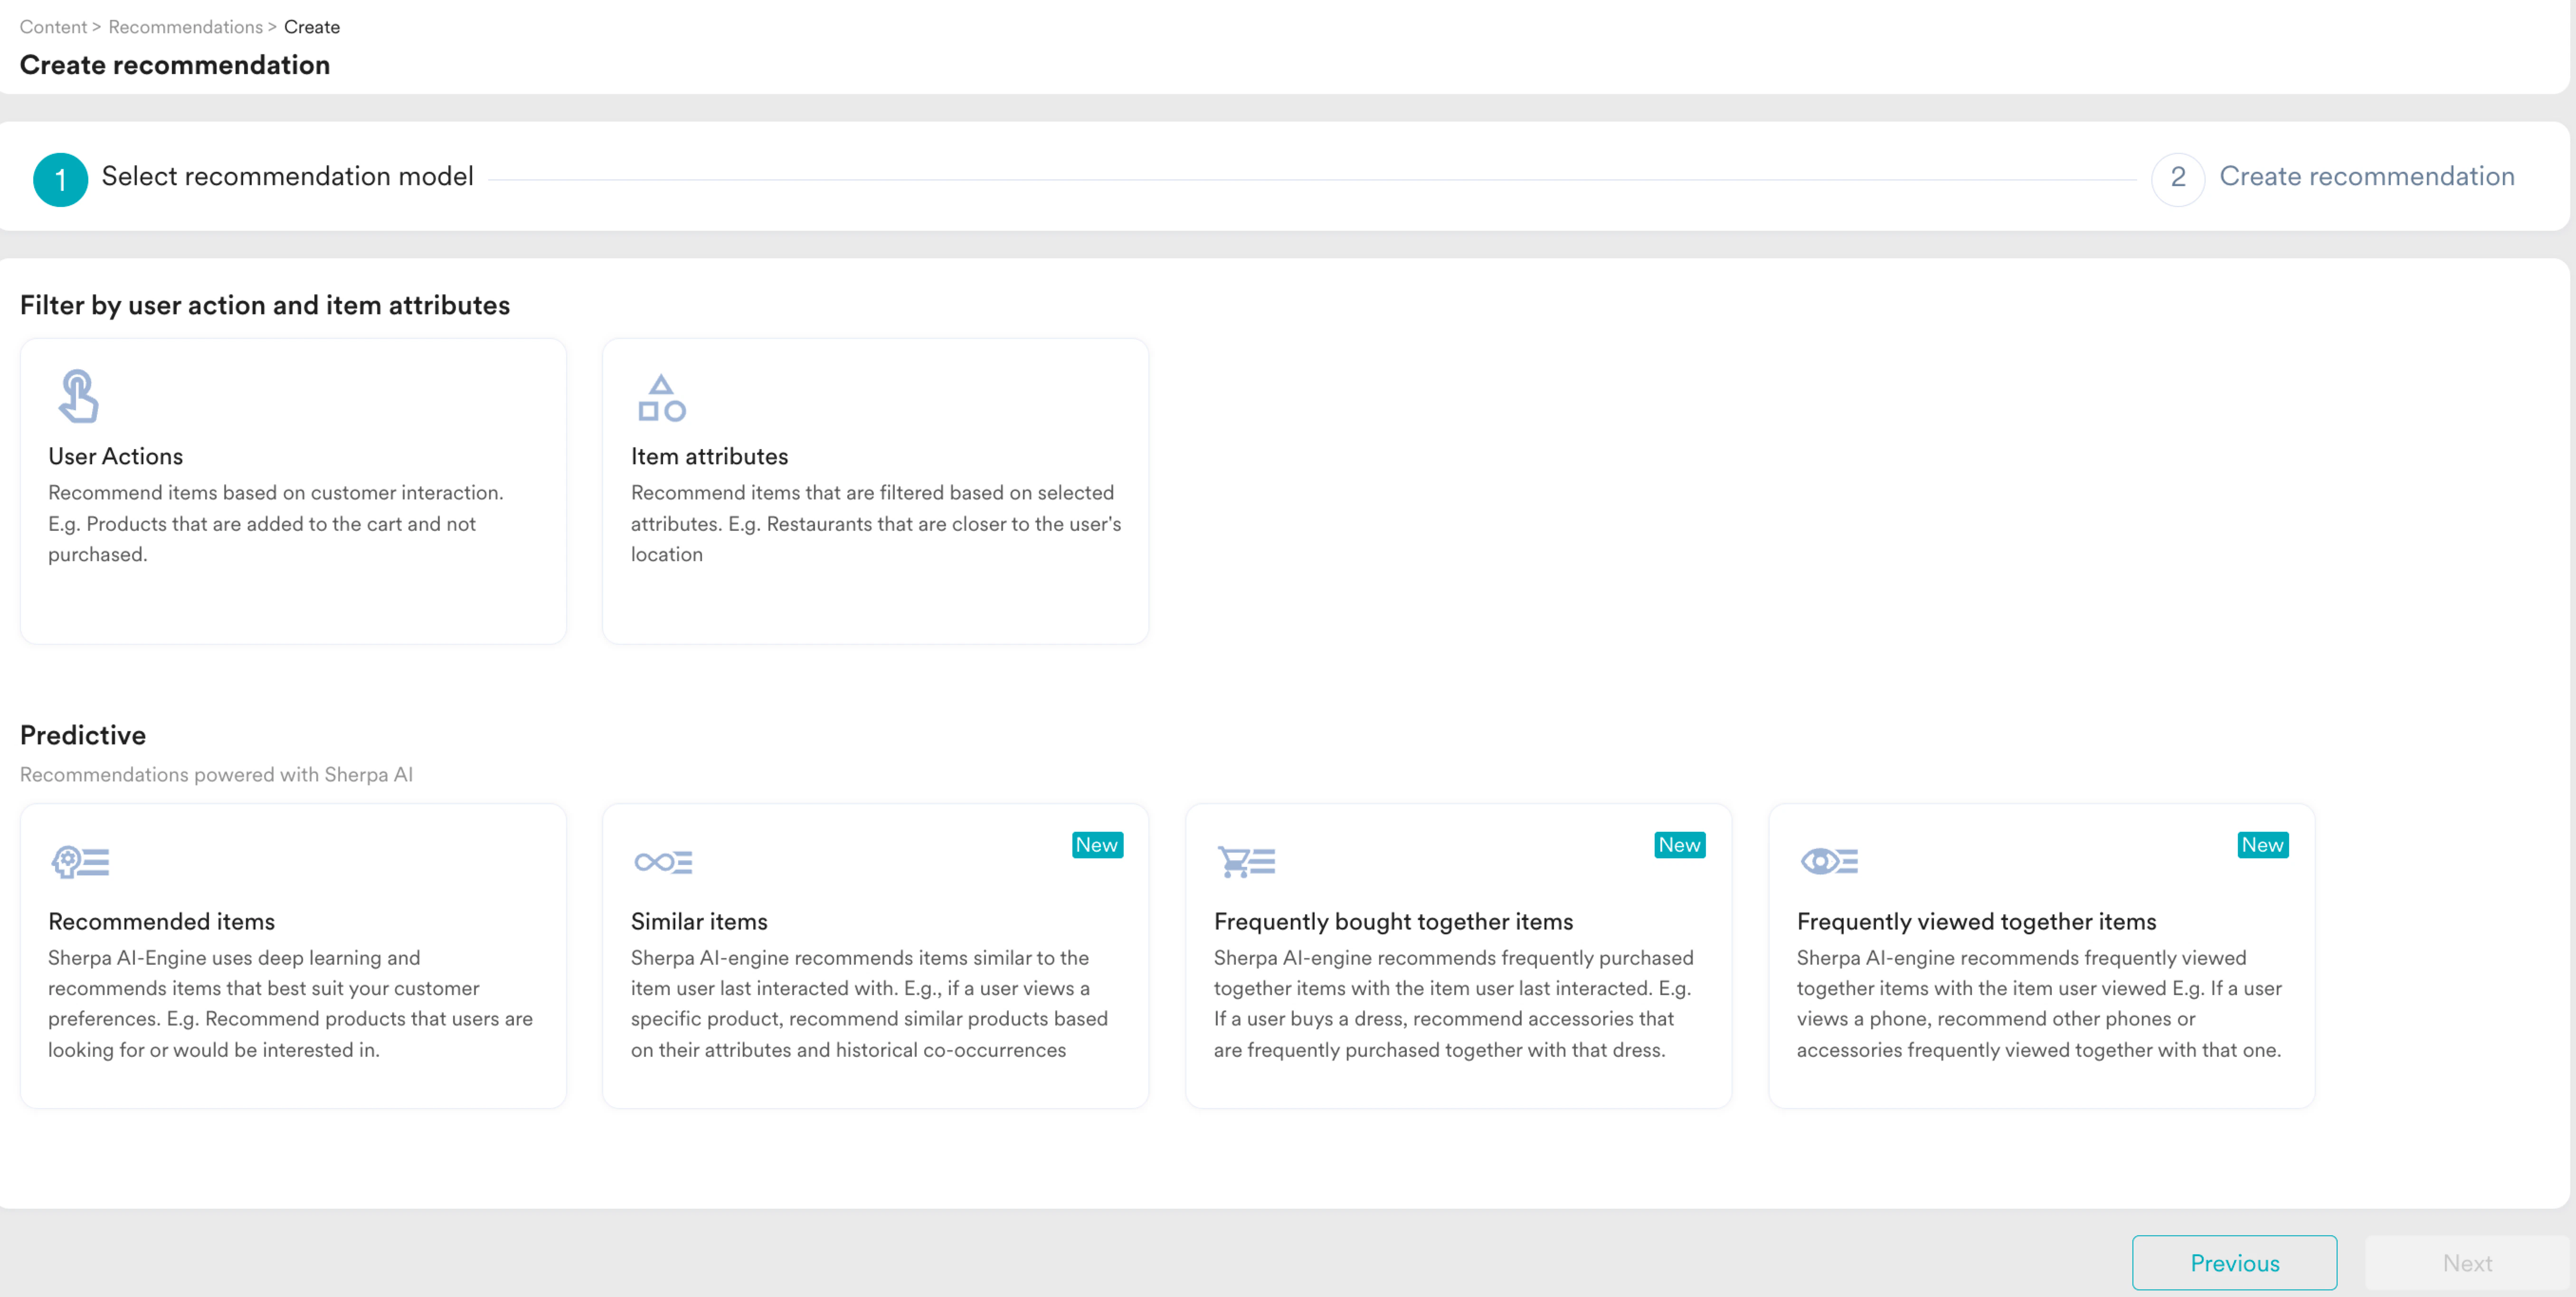Open Recommendations in the breadcrumb
This screenshot has width=2576, height=1297.
pyautogui.click(x=185, y=27)
